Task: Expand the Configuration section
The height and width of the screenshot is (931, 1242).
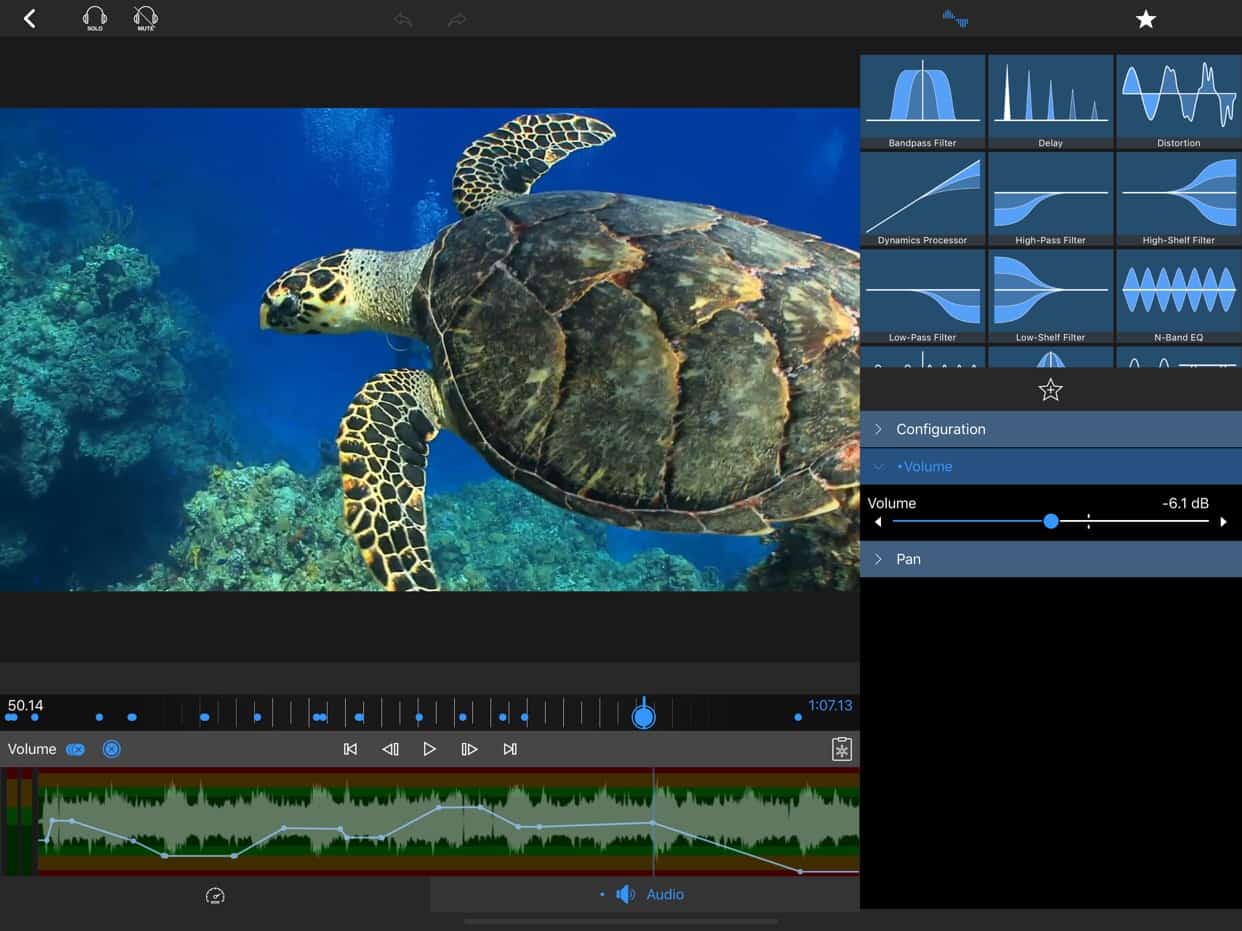Action: [1051, 429]
